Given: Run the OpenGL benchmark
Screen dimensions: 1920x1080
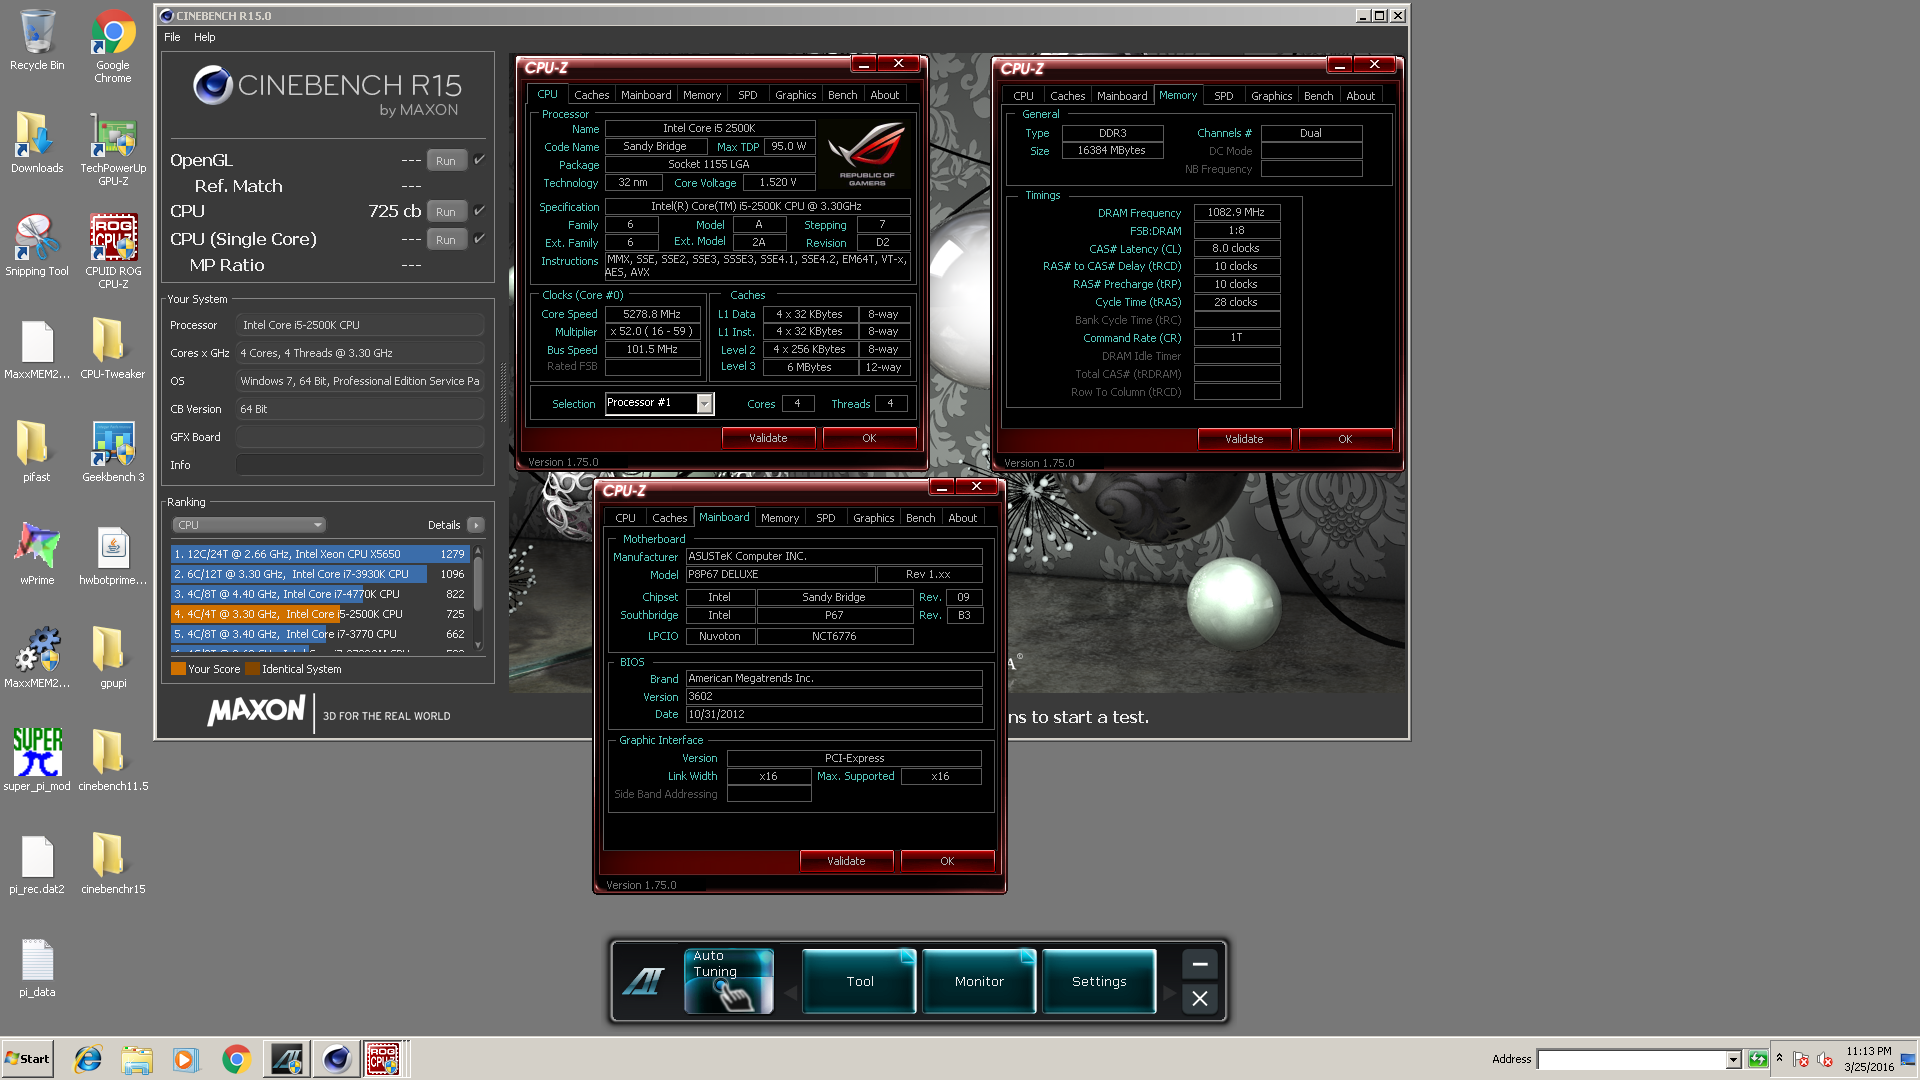Looking at the screenshot, I should (x=446, y=160).
